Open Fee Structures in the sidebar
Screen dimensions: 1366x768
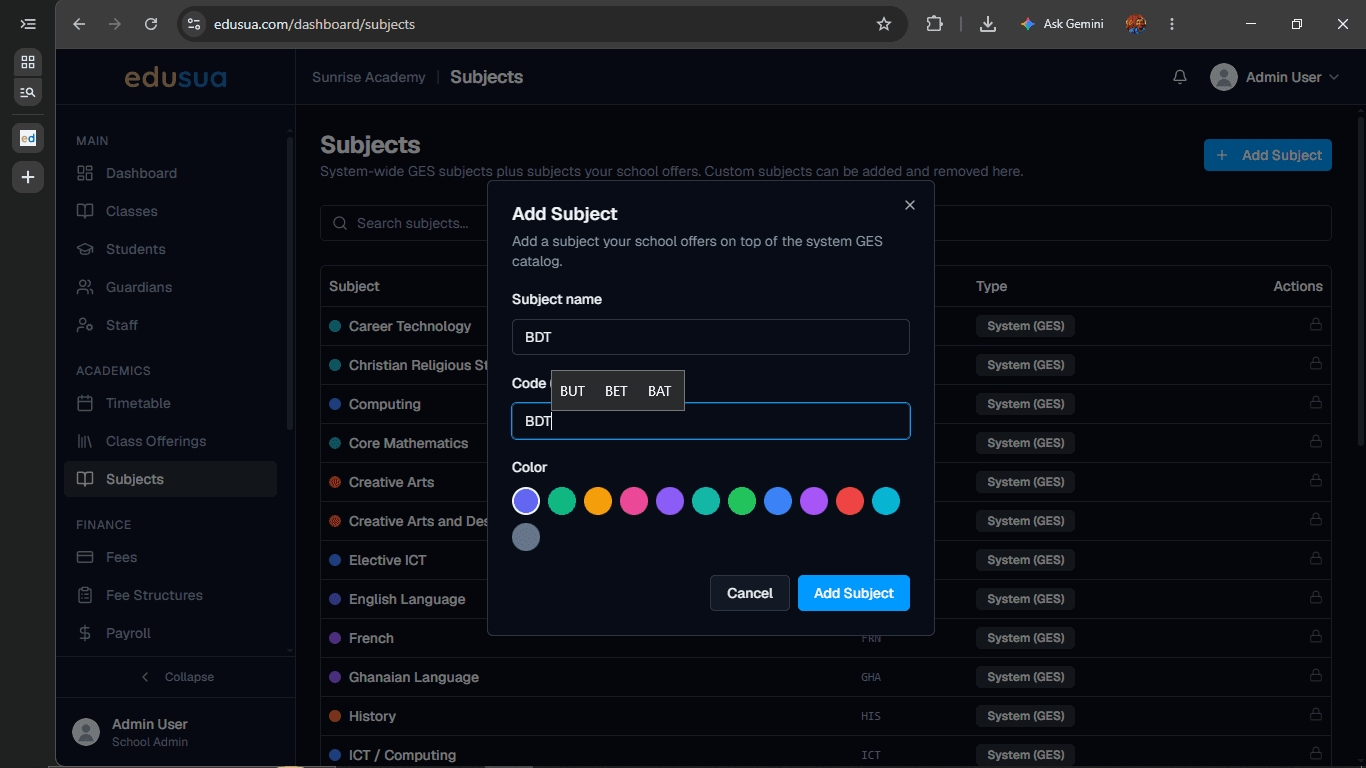(170, 595)
